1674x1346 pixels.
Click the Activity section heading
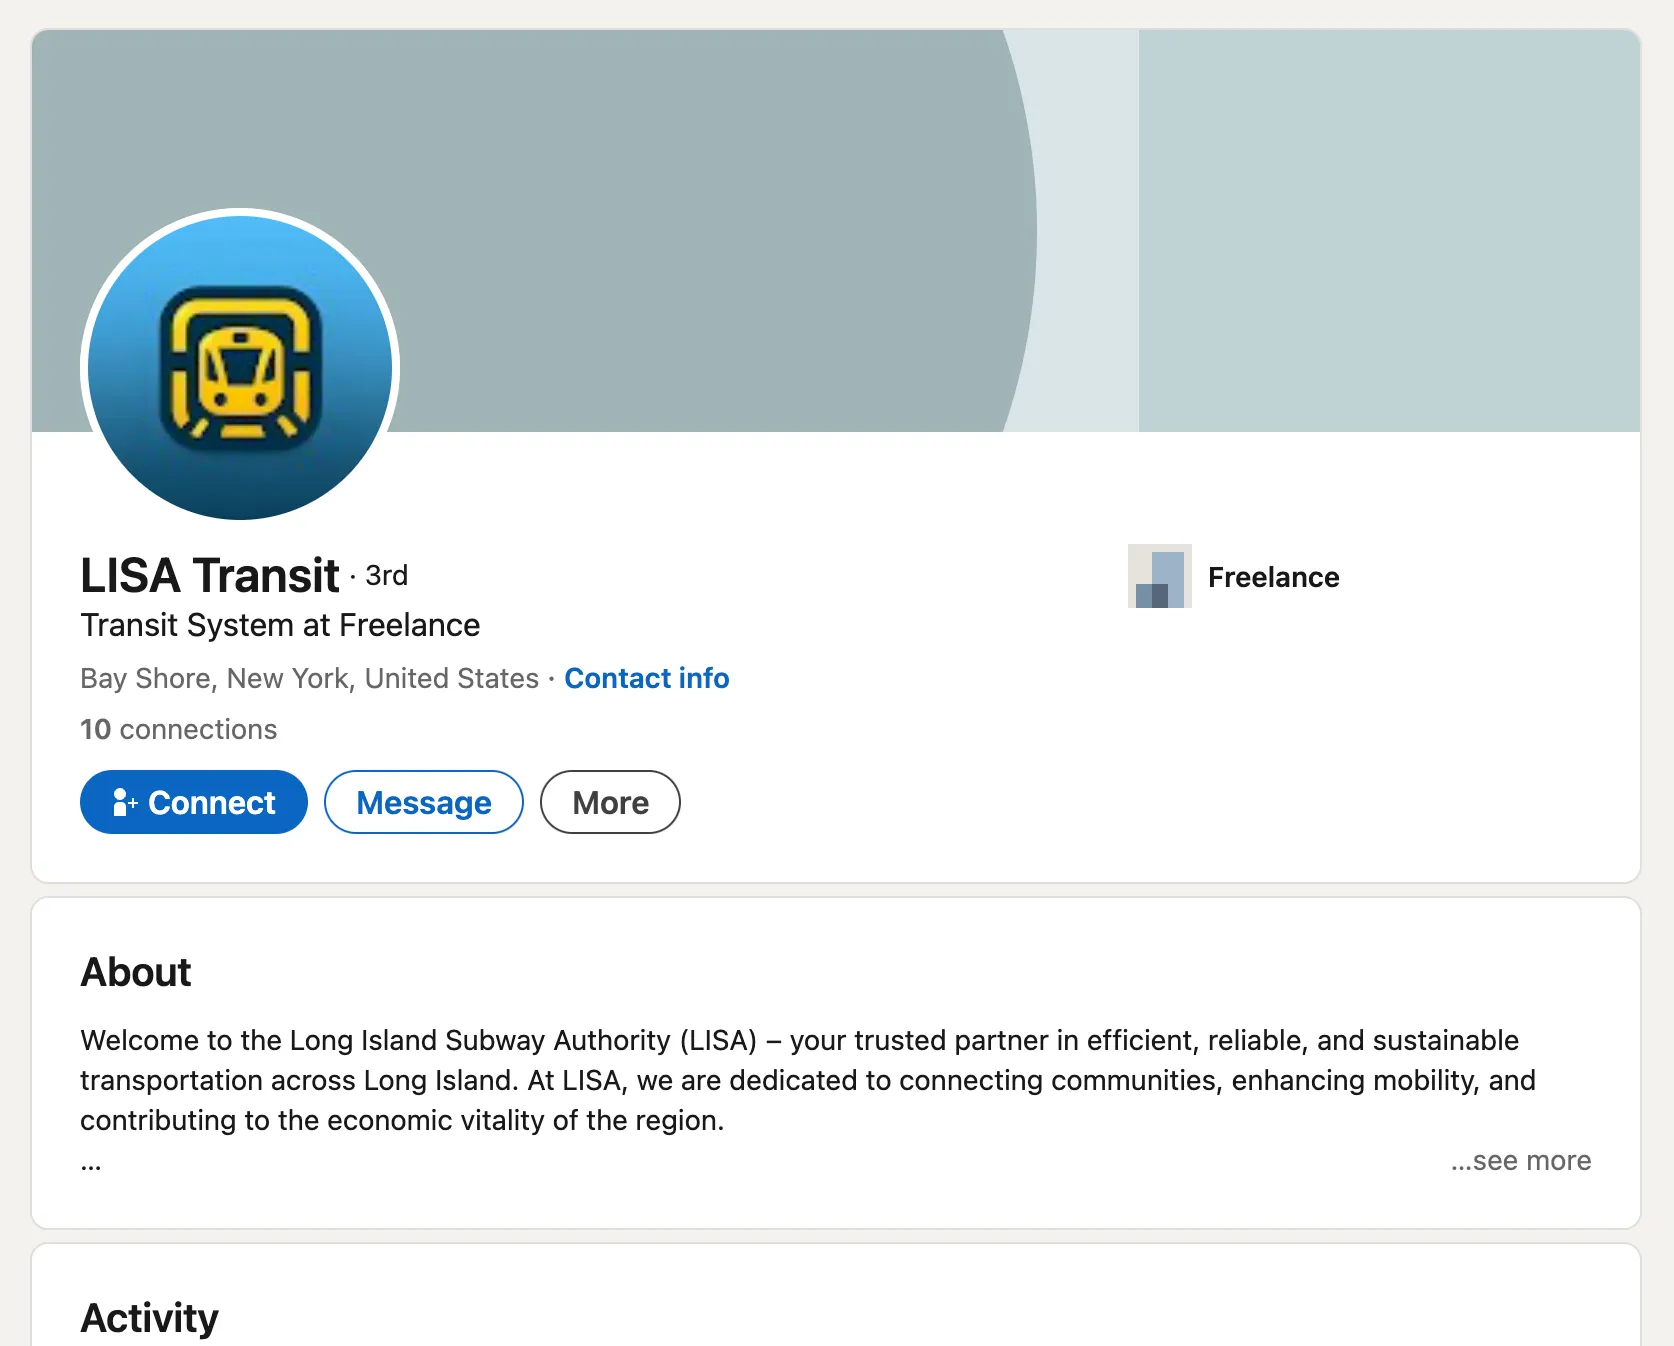coord(149,1318)
